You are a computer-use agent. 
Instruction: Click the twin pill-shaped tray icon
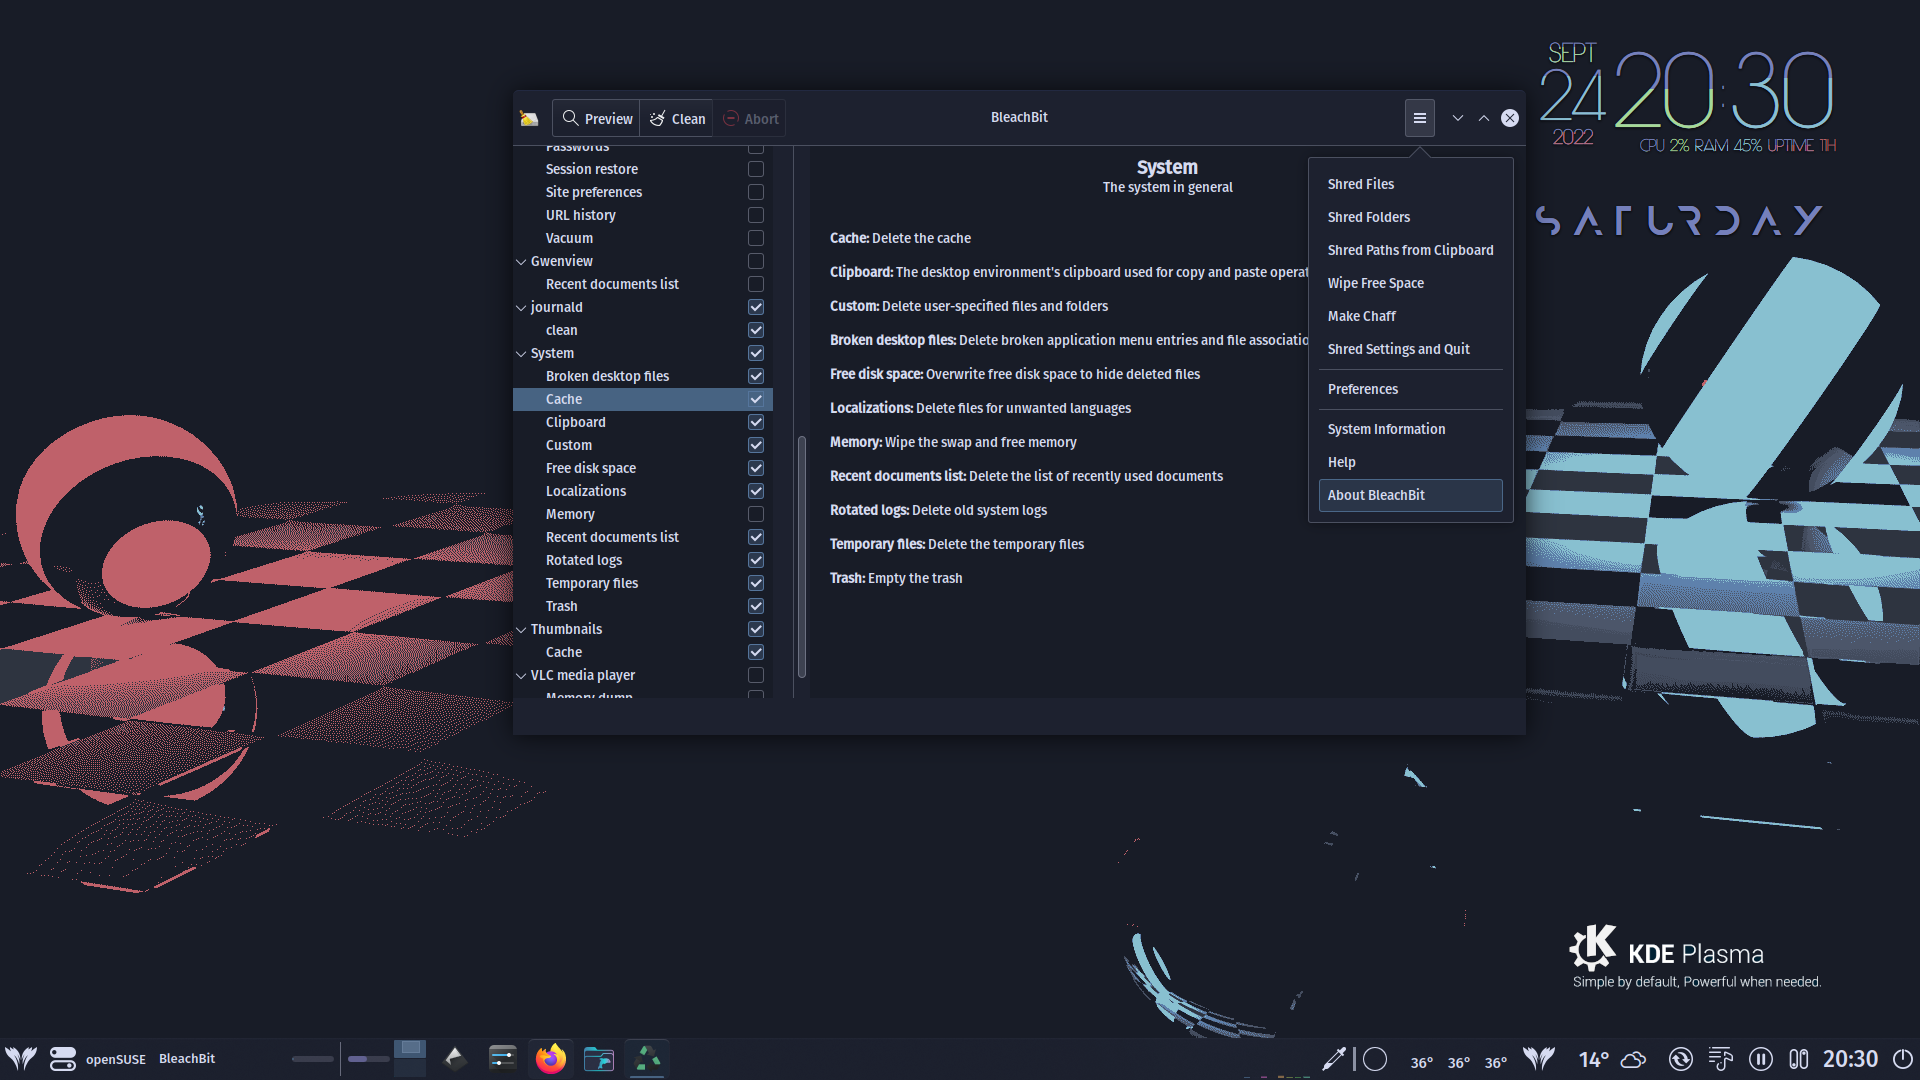tap(1799, 1059)
